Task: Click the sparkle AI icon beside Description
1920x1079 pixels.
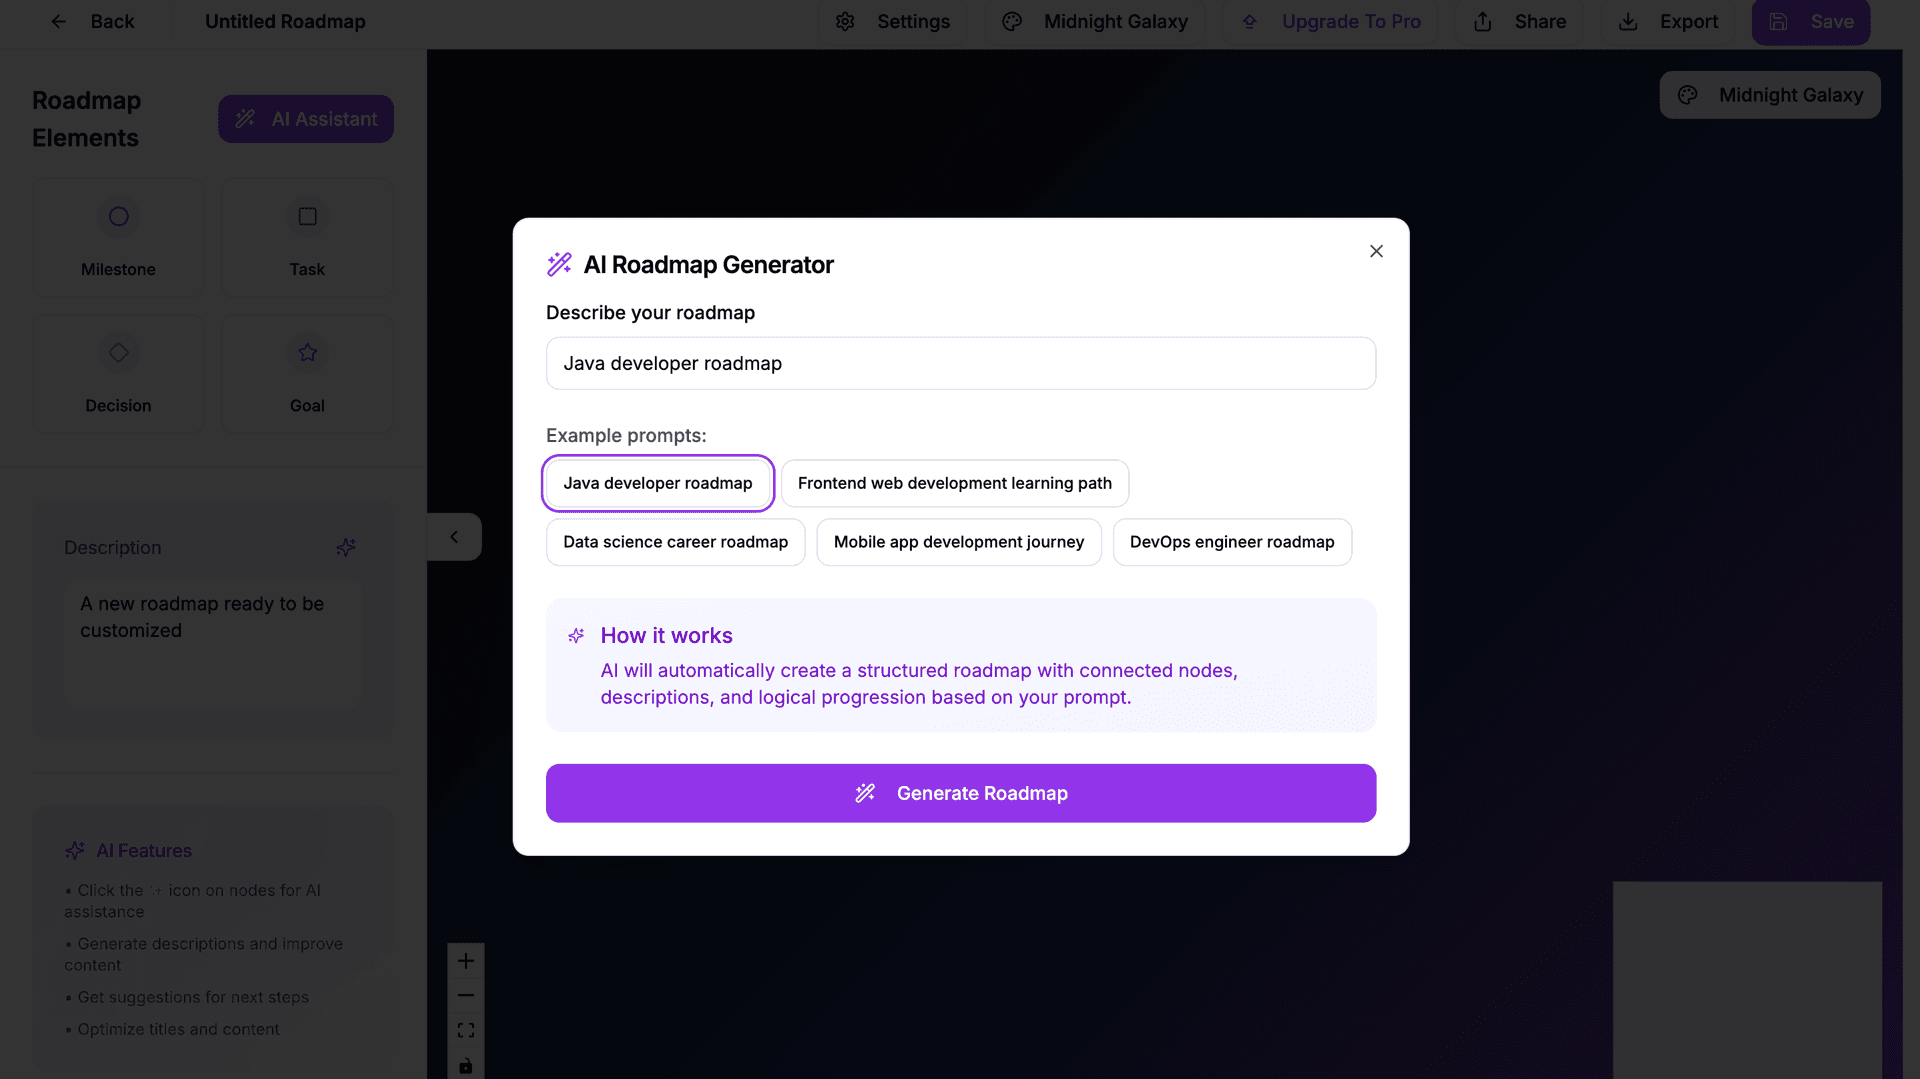Action: (346, 547)
